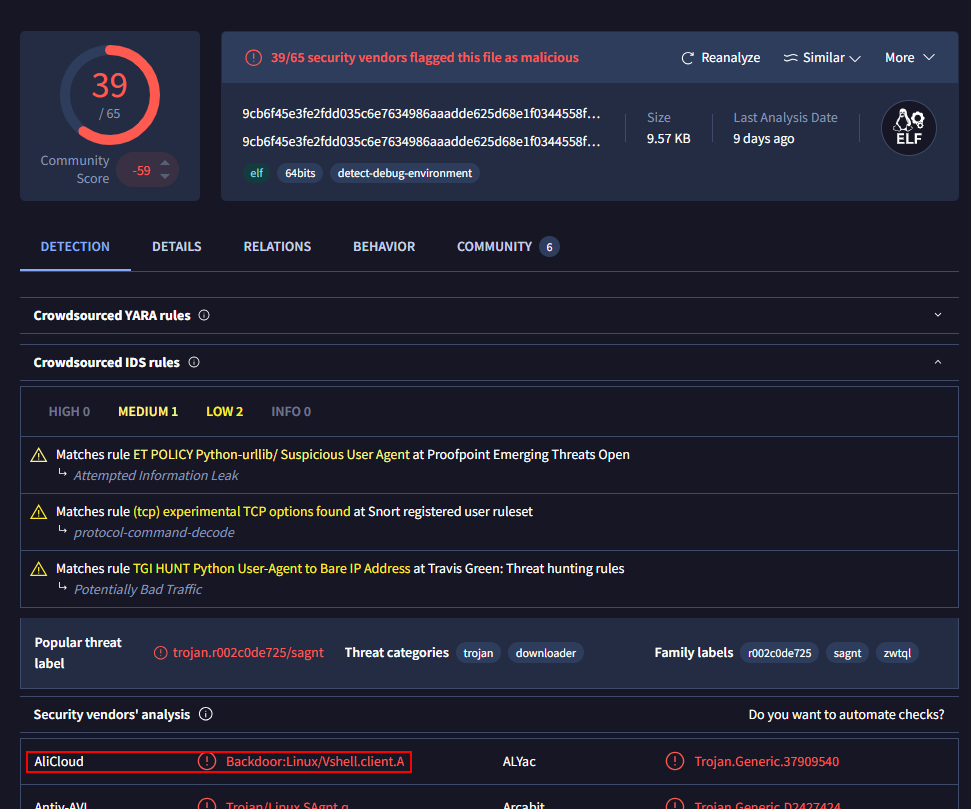Click info icon beside Crowdsourced YARA rules
Image resolution: width=971 pixels, height=809 pixels.
204,315
